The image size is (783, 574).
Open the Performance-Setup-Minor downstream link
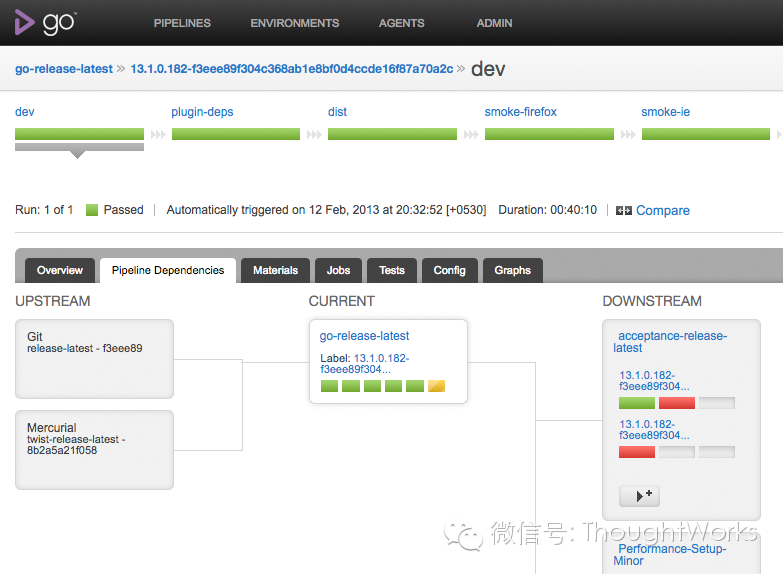click(670, 555)
